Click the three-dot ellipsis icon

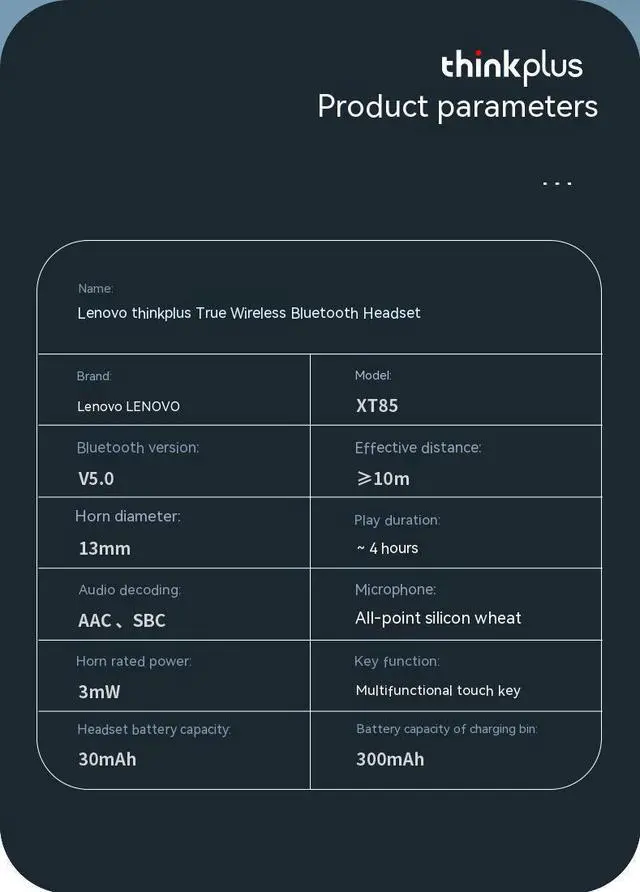pos(557,183)
